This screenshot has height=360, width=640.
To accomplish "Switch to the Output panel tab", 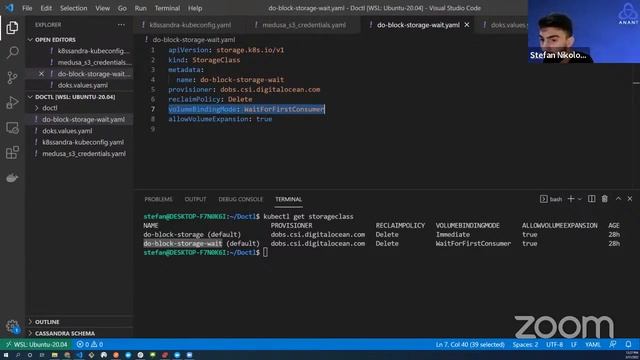I will (x=195, y=199).
